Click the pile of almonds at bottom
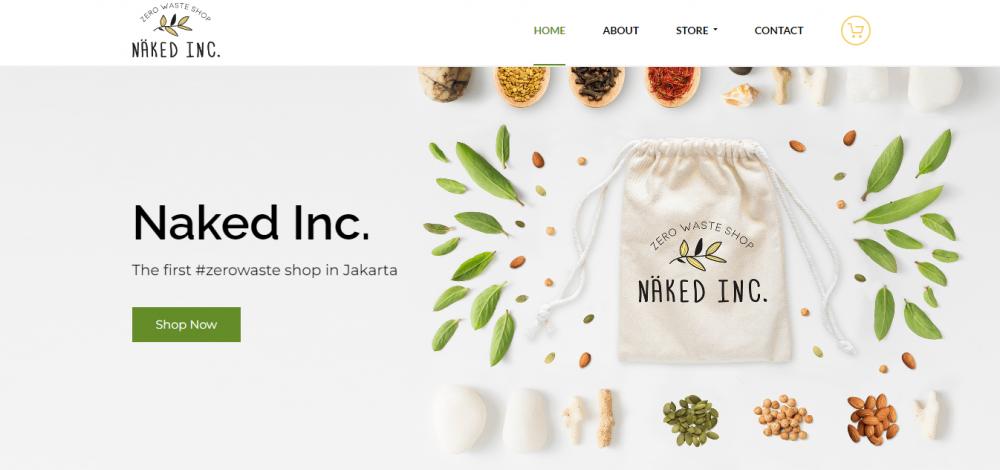 (872, 419)
